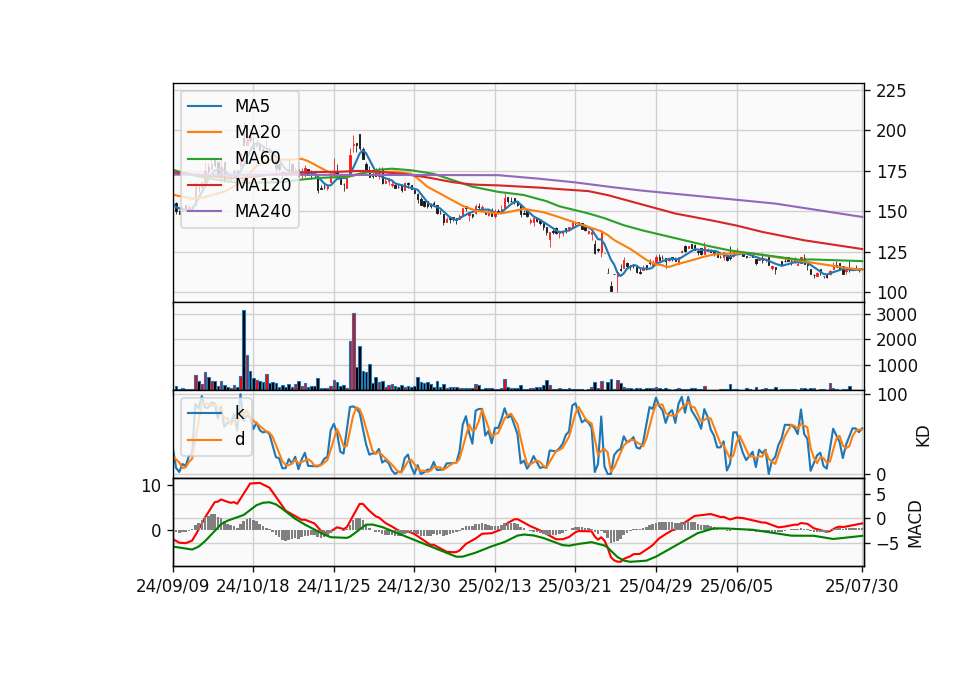
Task: Click the 225 price axis label
Action: (x=891, y=91)
